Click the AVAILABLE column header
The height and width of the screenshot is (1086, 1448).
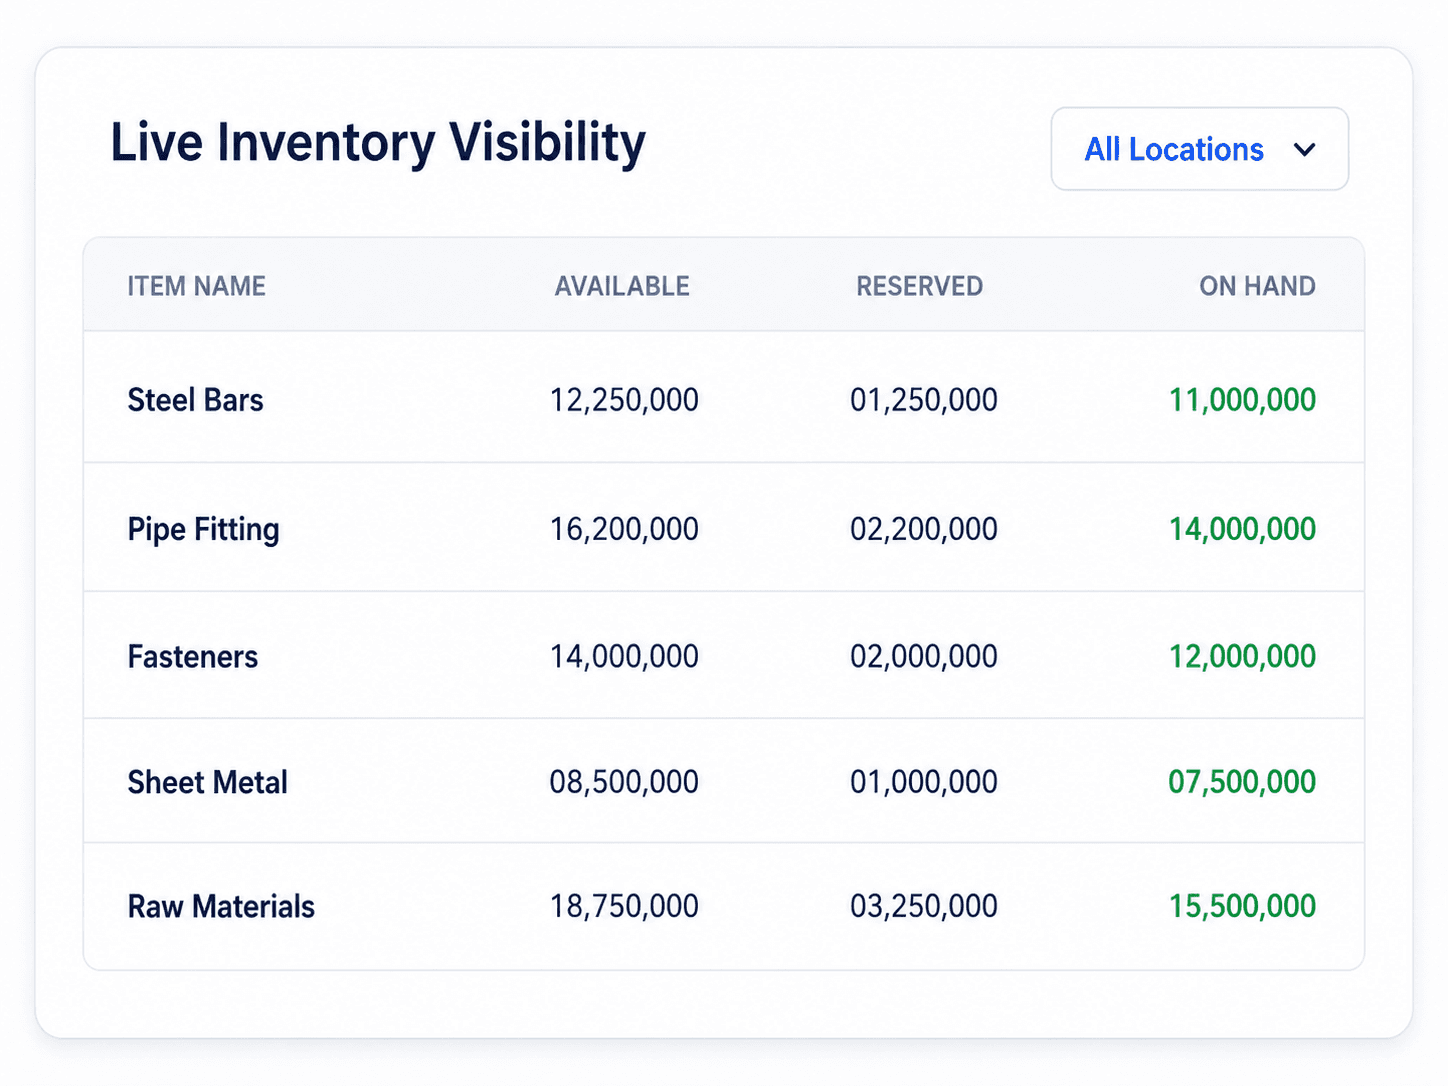(622, 286)
